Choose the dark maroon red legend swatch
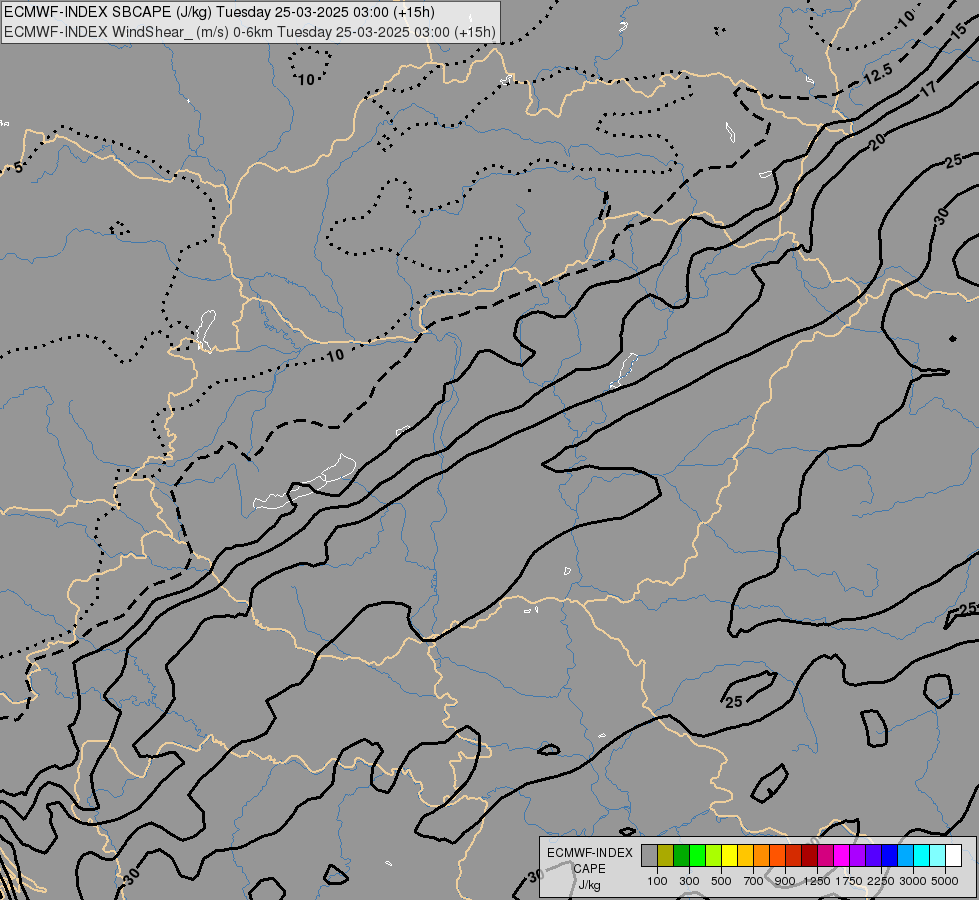The height and width of the screenshot is (900, 979). tap(810, 856)
